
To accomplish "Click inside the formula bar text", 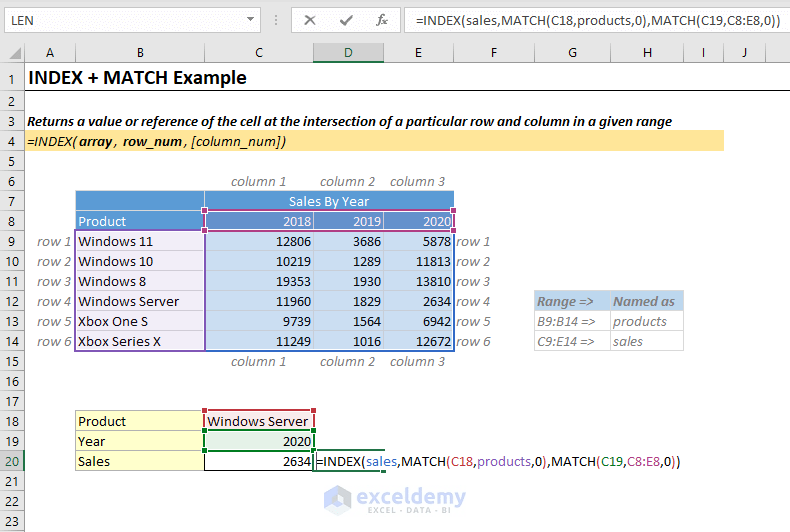I will (x=598, y=20).
